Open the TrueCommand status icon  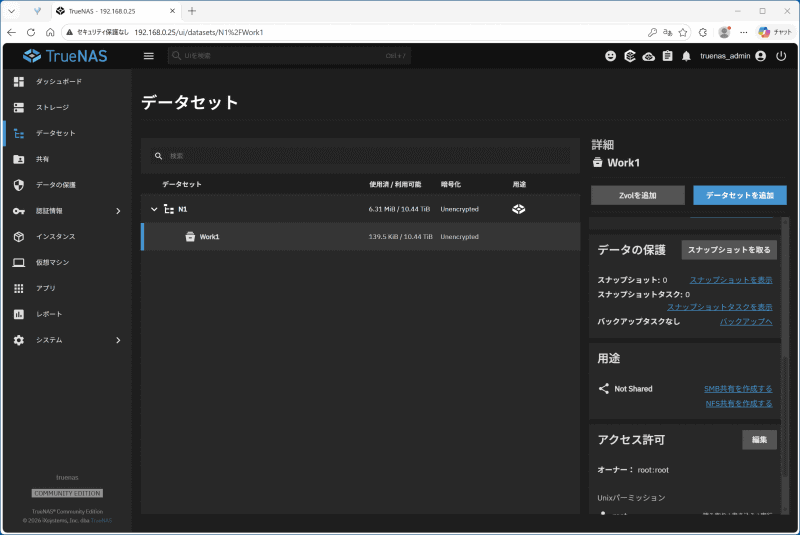630,56
